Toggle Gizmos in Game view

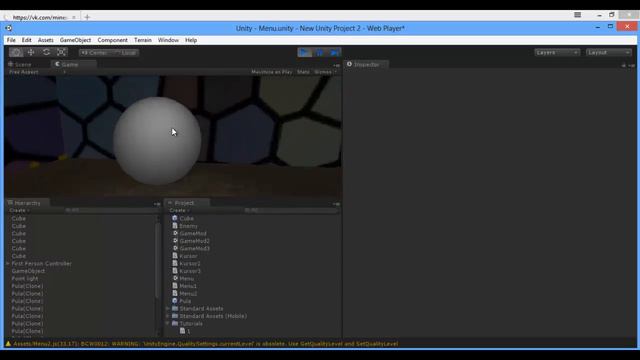[325, 72]
